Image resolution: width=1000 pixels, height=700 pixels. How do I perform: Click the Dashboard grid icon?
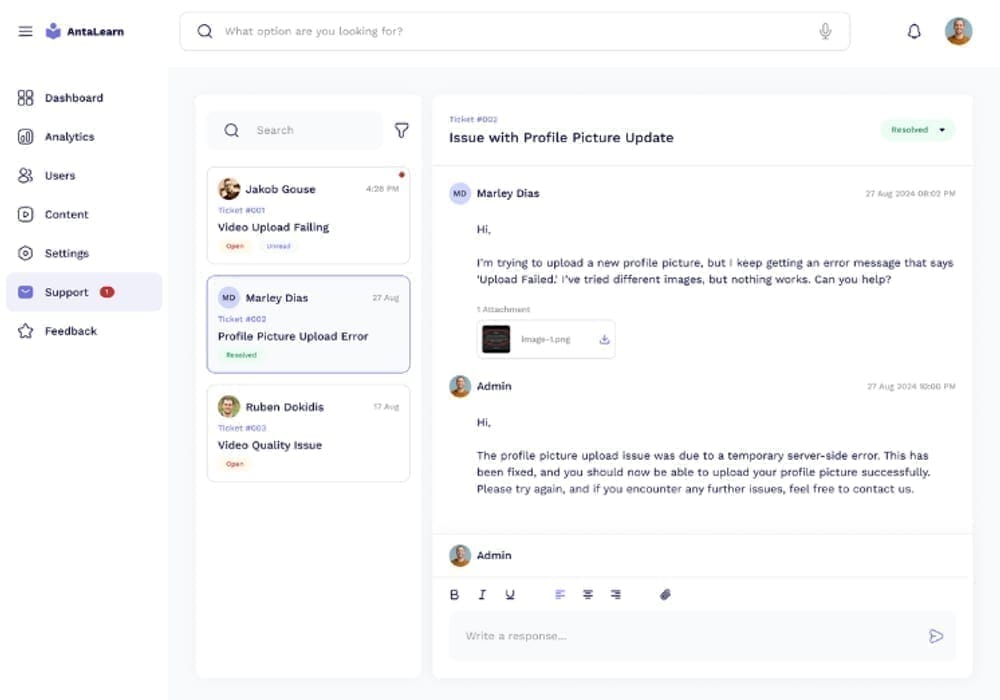[26, 98]
